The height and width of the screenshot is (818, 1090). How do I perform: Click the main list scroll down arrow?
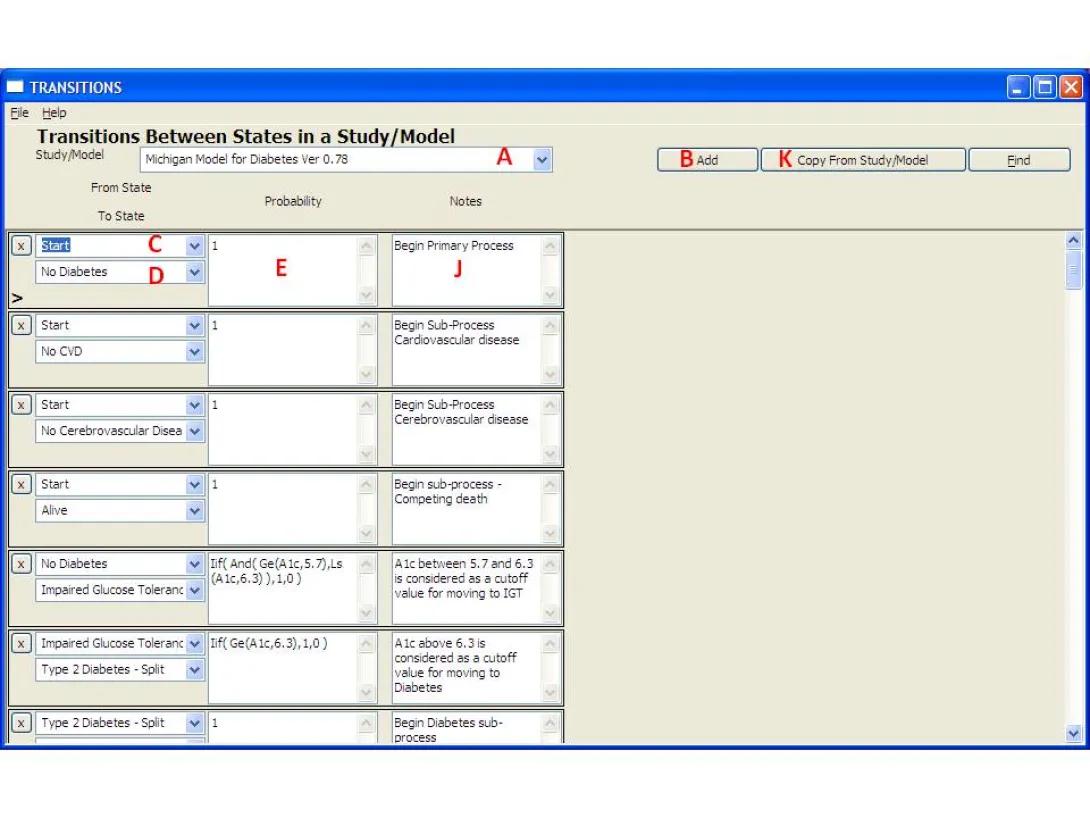pos(1073,733)
